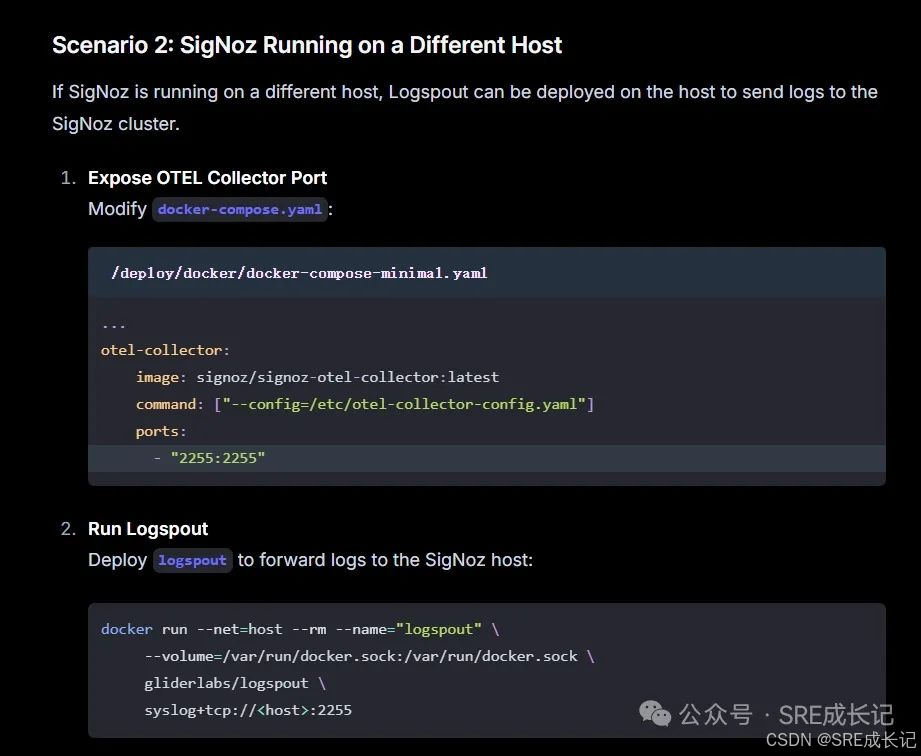Click the 'ports:' line in the code block
This screenshot has width=921, height=756.
pos(161,431)
